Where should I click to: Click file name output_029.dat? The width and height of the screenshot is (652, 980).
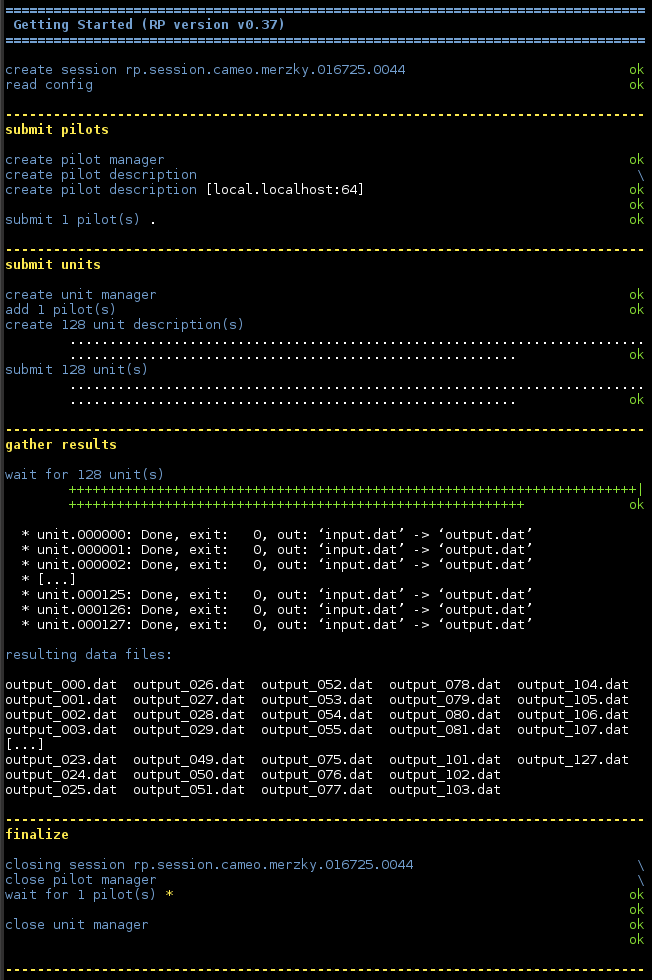coord(189,729)
